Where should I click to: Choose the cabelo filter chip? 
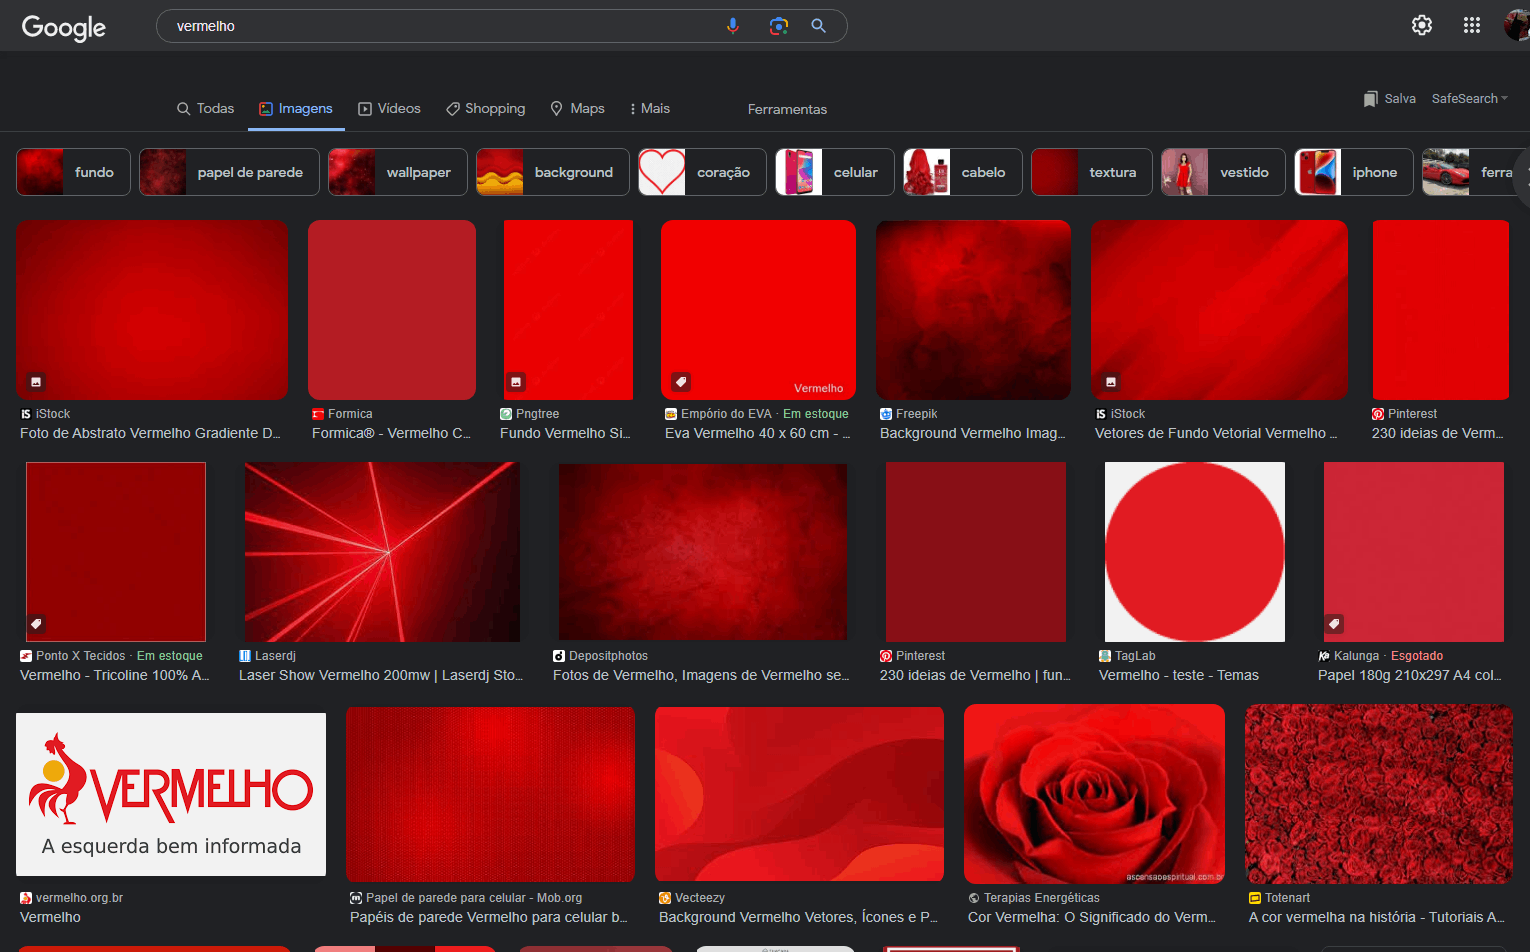(963, 172)
